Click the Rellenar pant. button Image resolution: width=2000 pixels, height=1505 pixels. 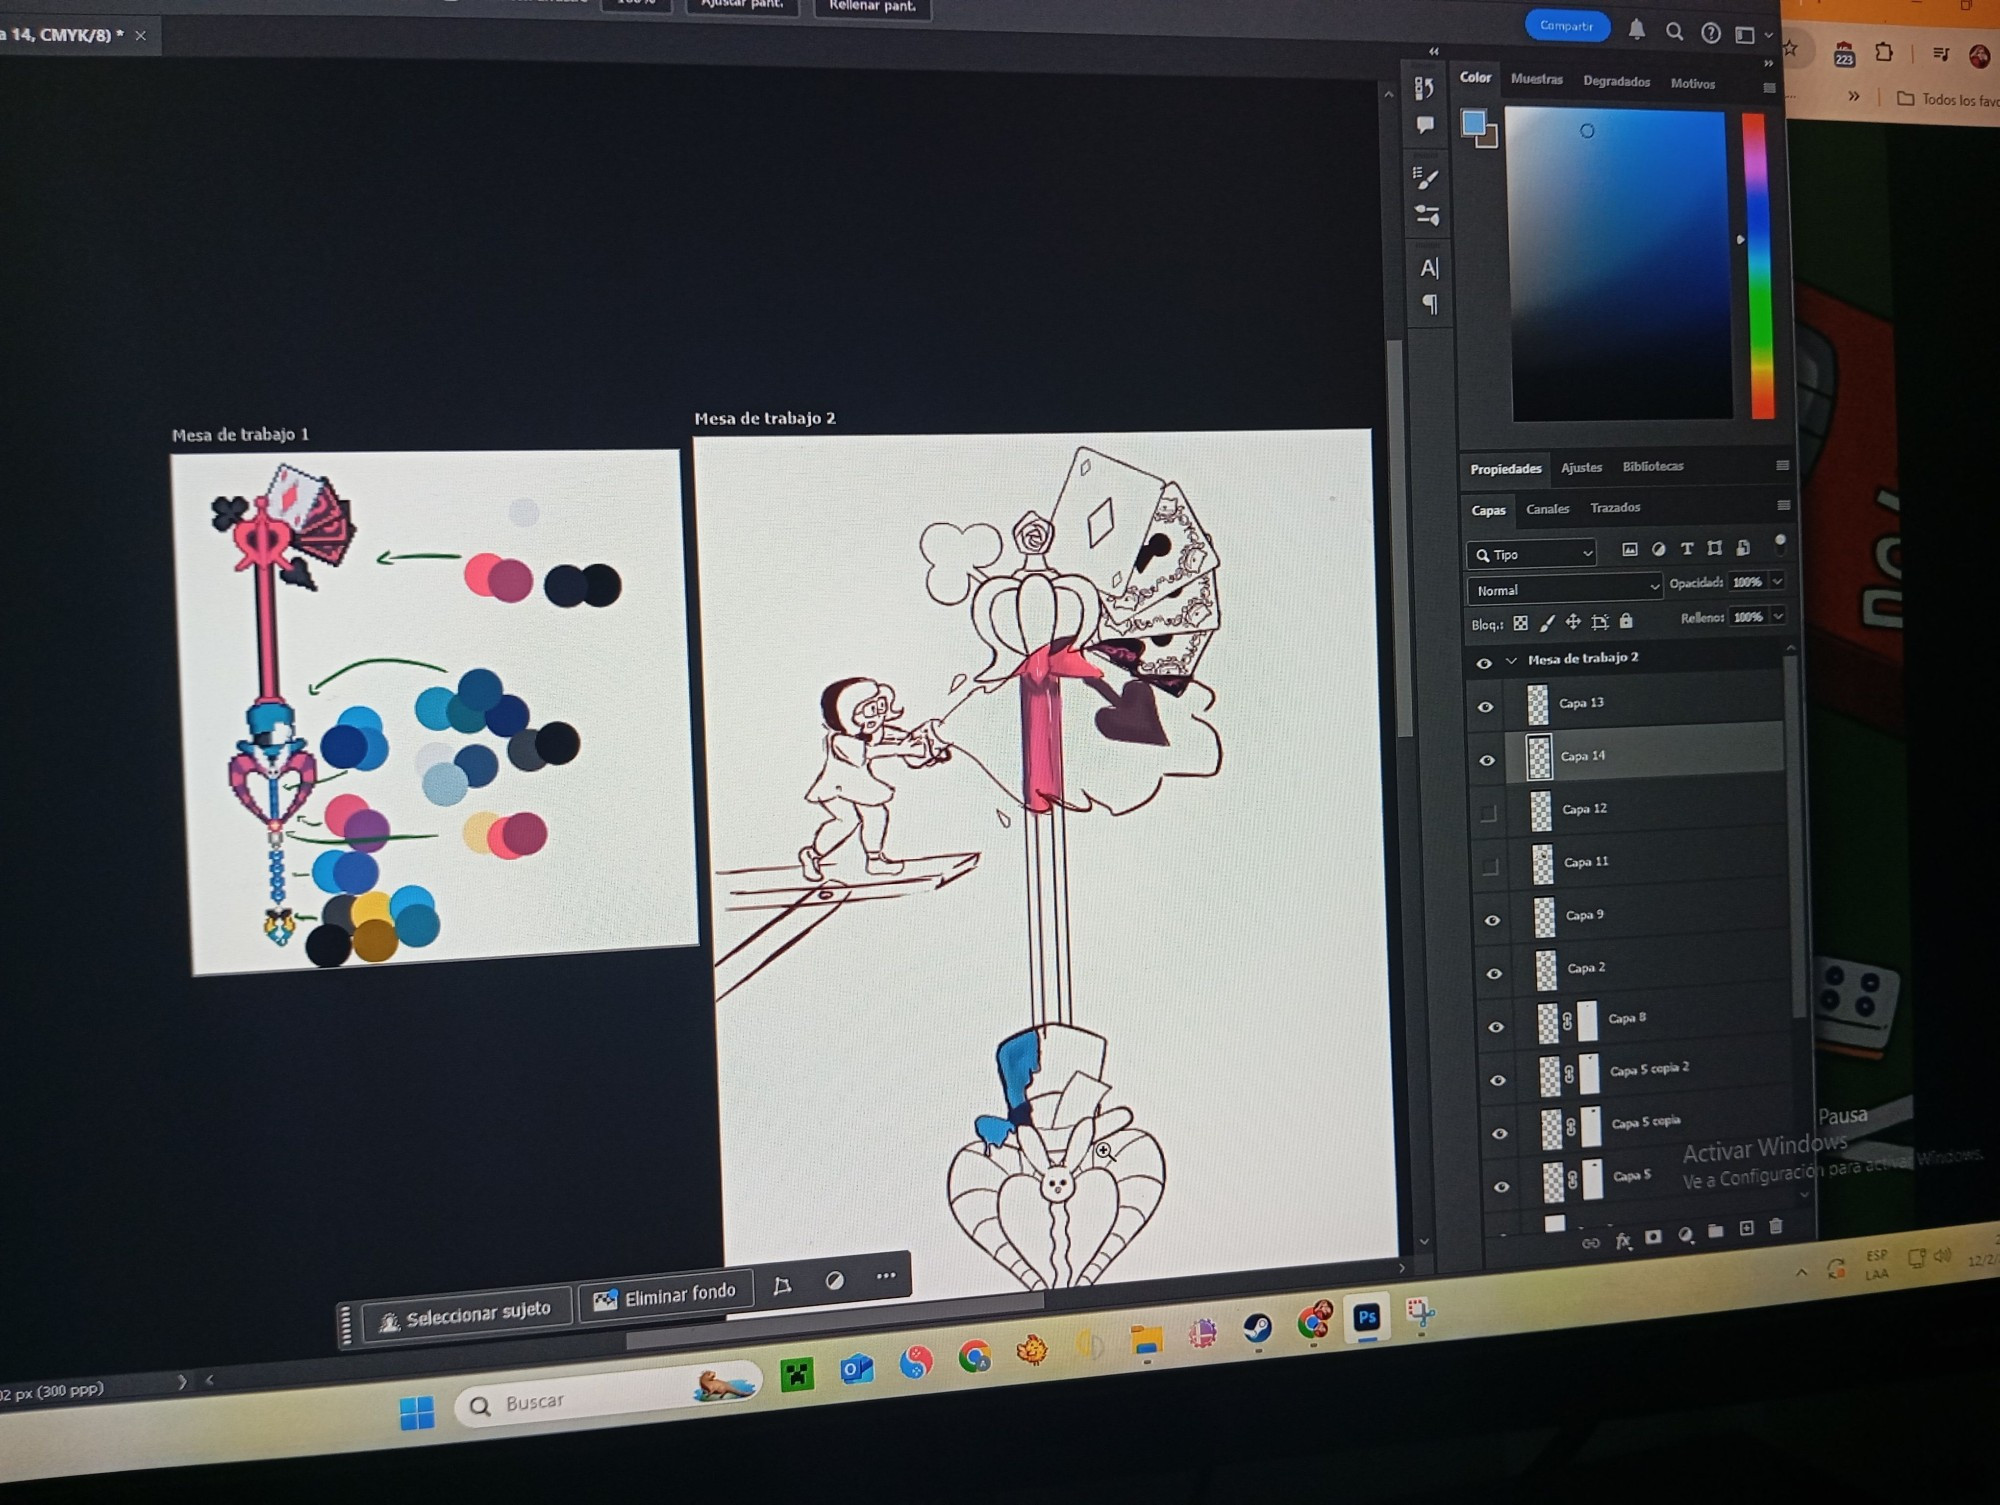pyautogui.click(x=872, y=6)
